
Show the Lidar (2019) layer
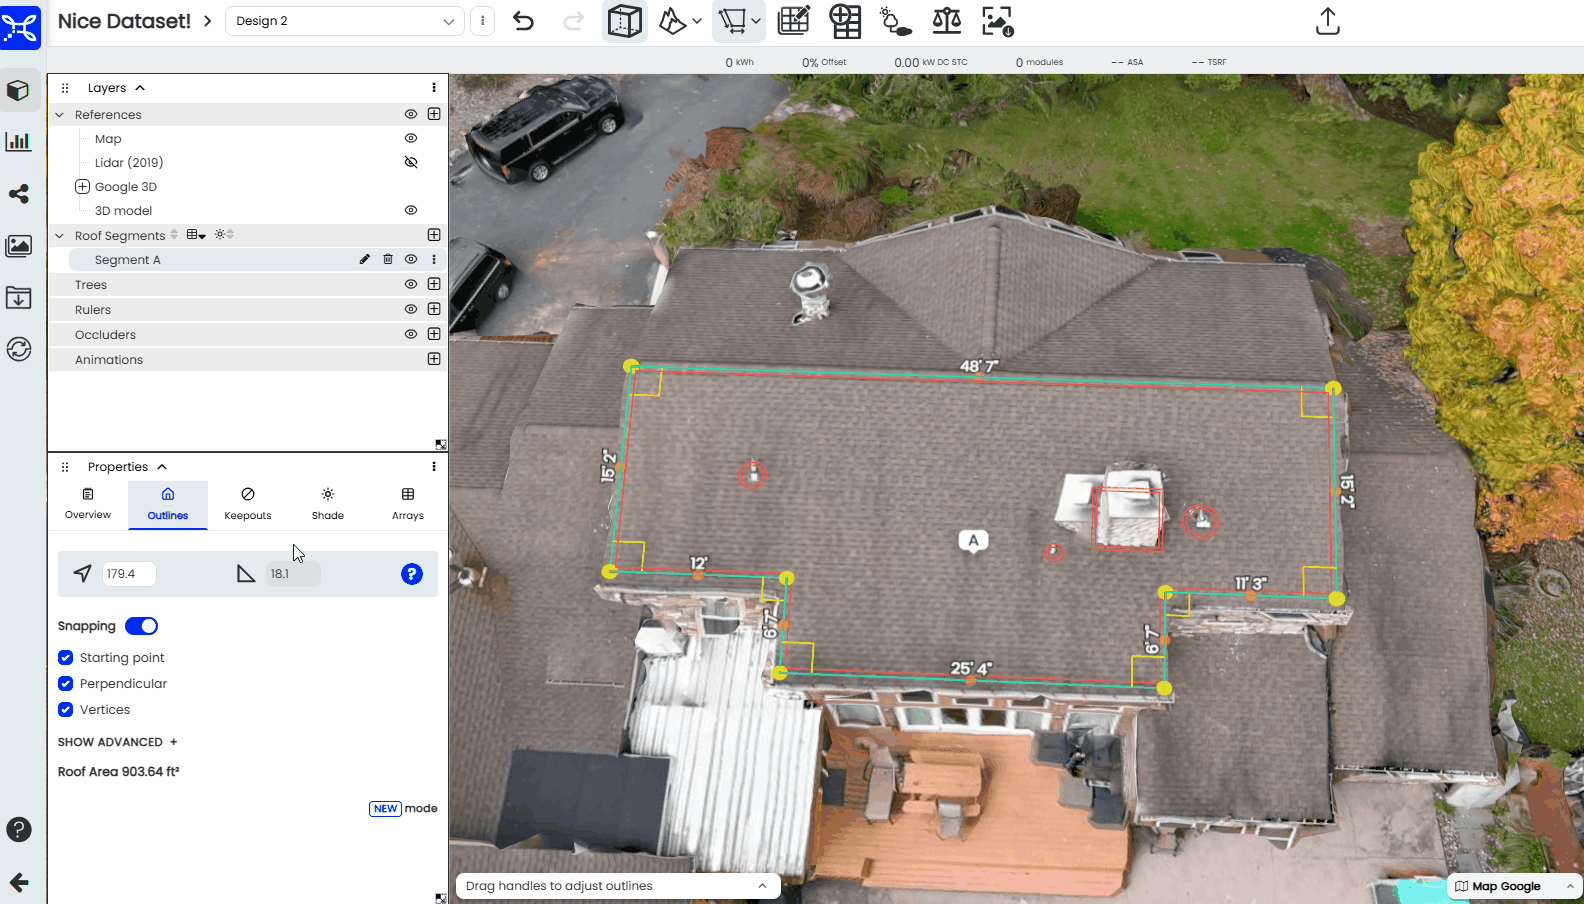pos(411,162)
